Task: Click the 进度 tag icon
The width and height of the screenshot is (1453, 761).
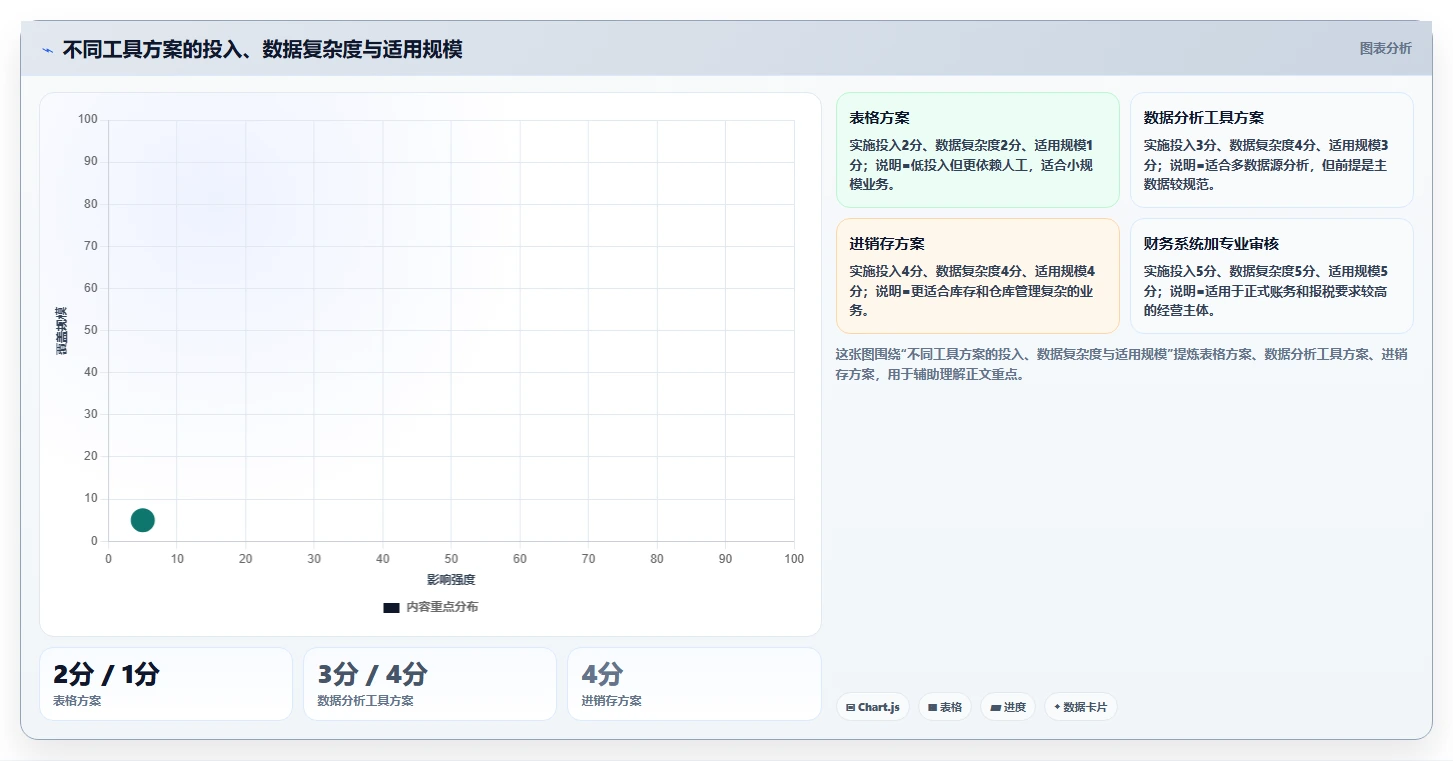Action: point(995,707)
